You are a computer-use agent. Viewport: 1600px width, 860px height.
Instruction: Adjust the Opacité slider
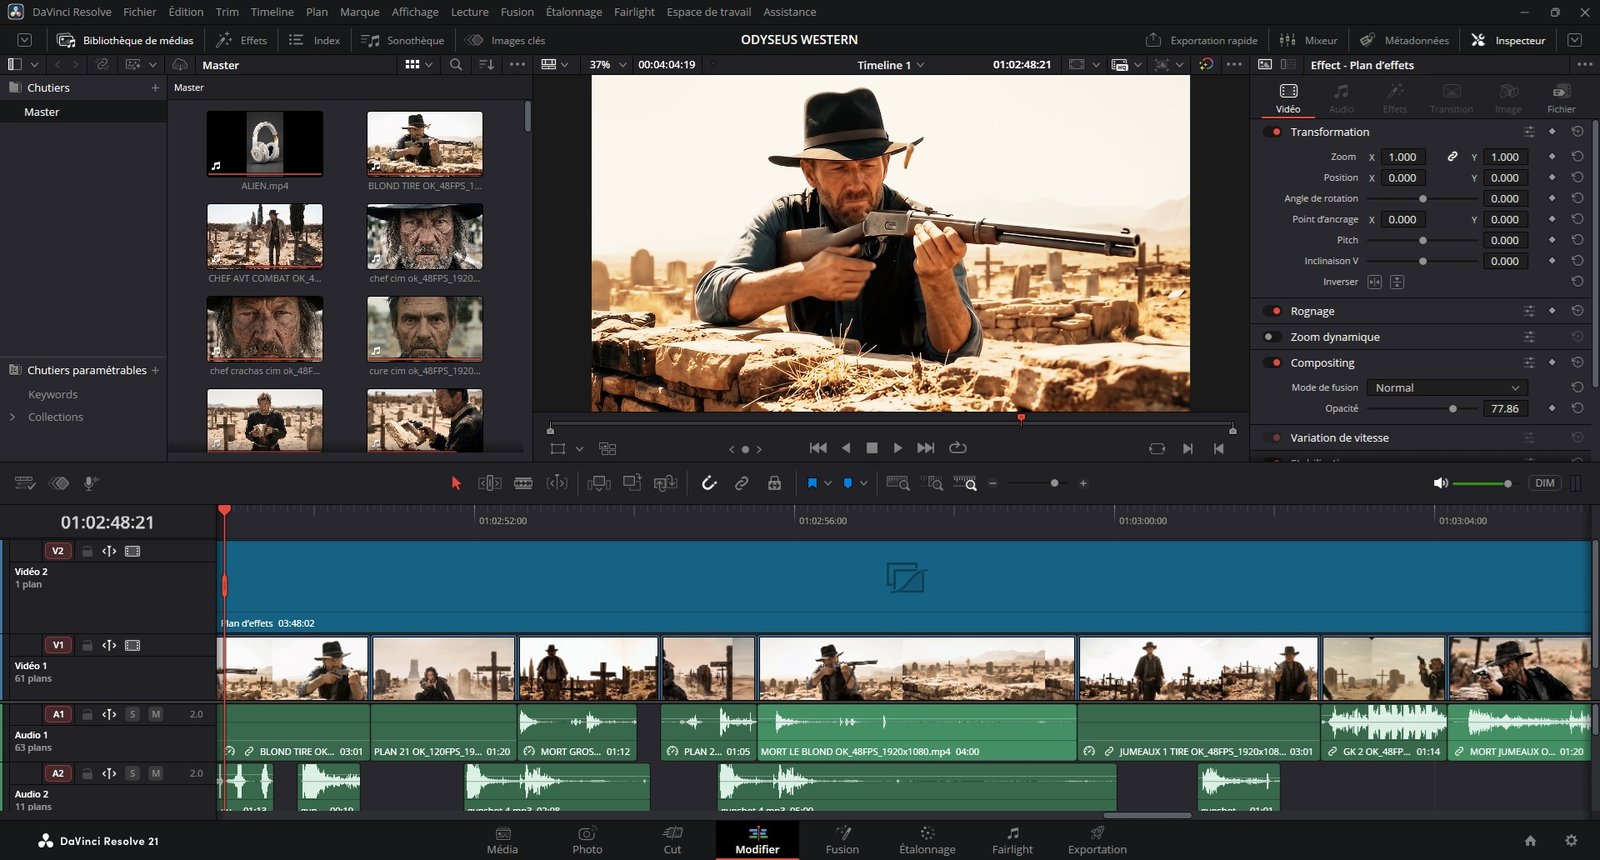click(1421, 408)
